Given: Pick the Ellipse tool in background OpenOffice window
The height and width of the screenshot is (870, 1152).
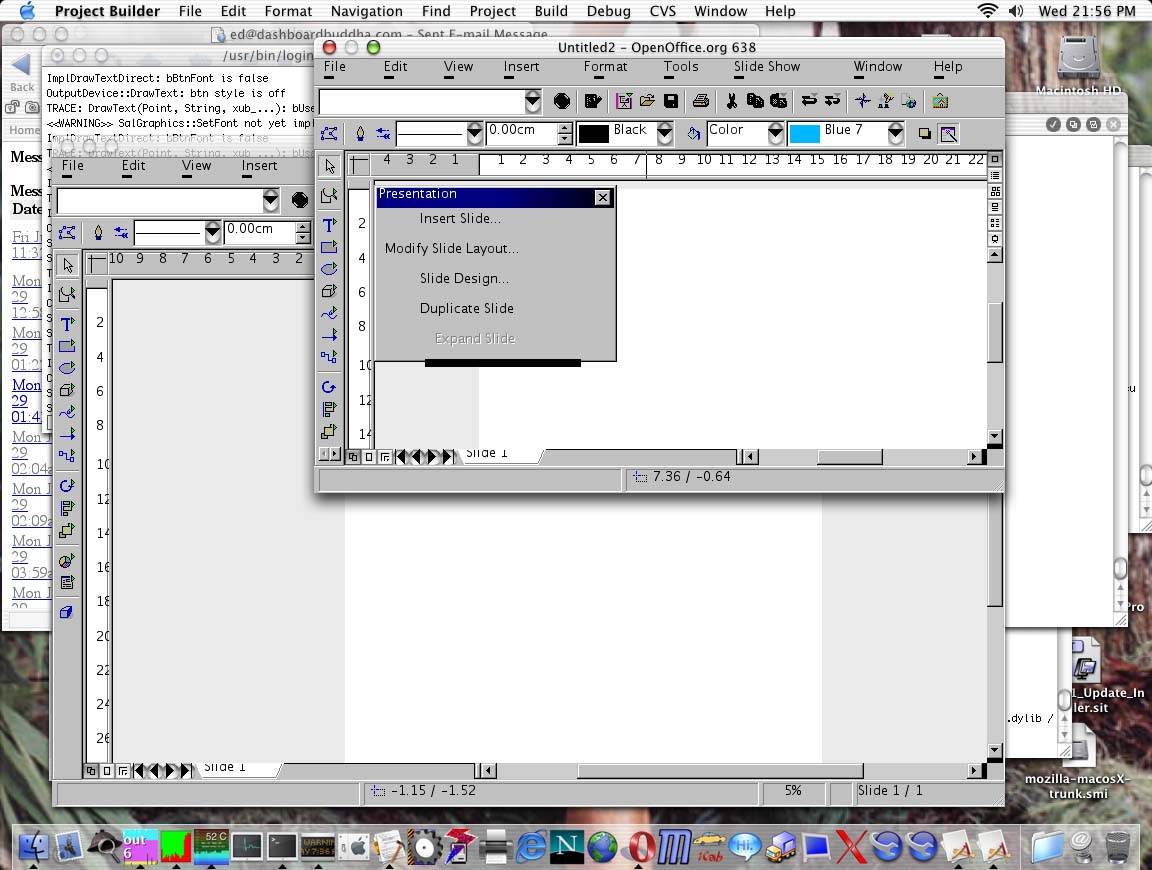Looking at the screenshot, I should 67,367.
